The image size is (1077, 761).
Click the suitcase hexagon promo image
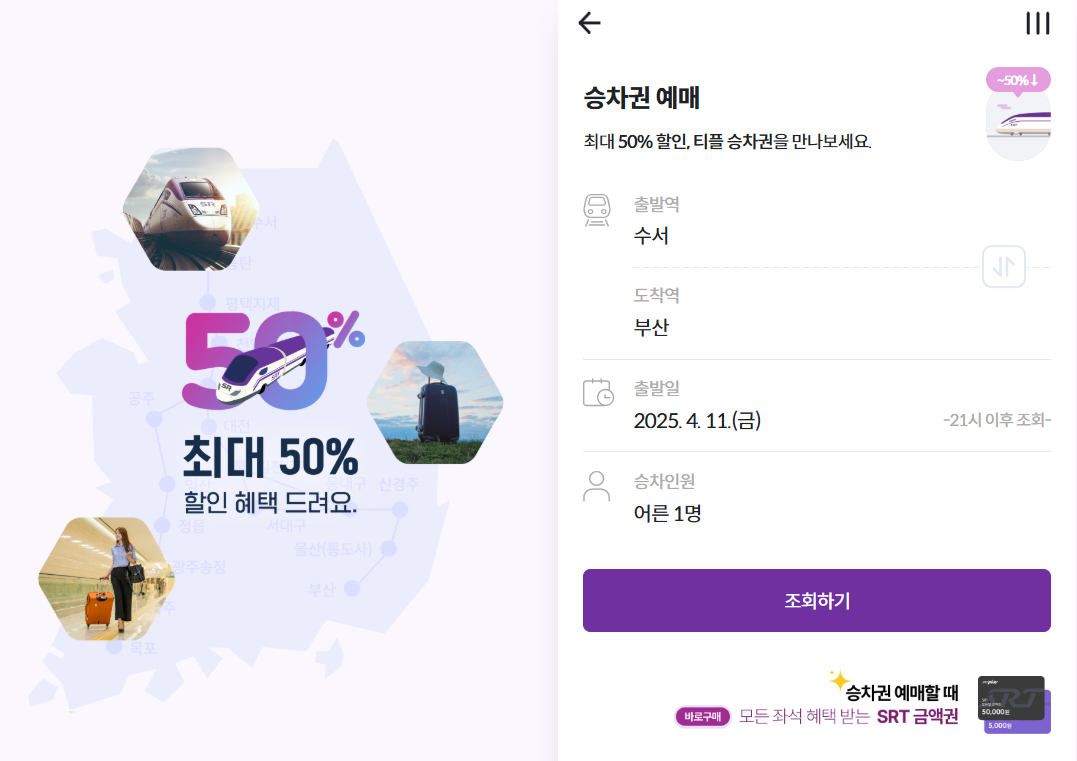435,405
